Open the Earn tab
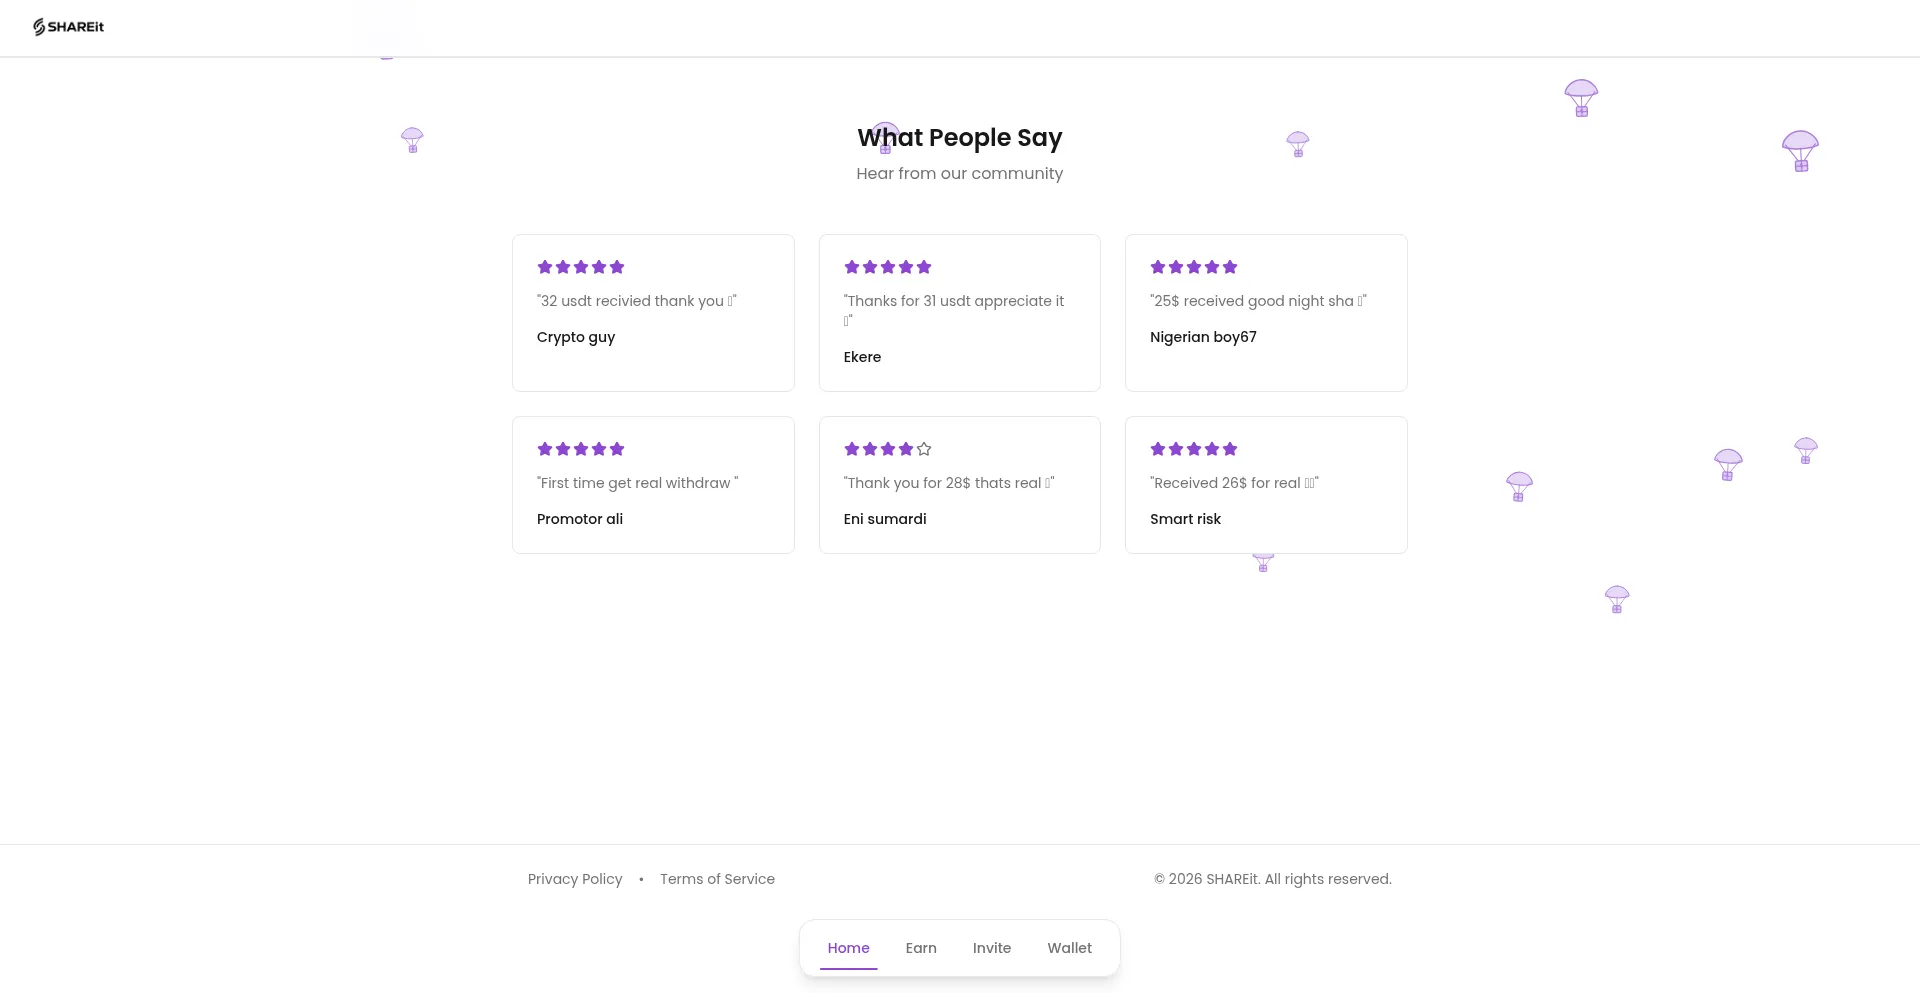Image resolution: width=1920 pixels, height=993 pixels. click(921, 948)
